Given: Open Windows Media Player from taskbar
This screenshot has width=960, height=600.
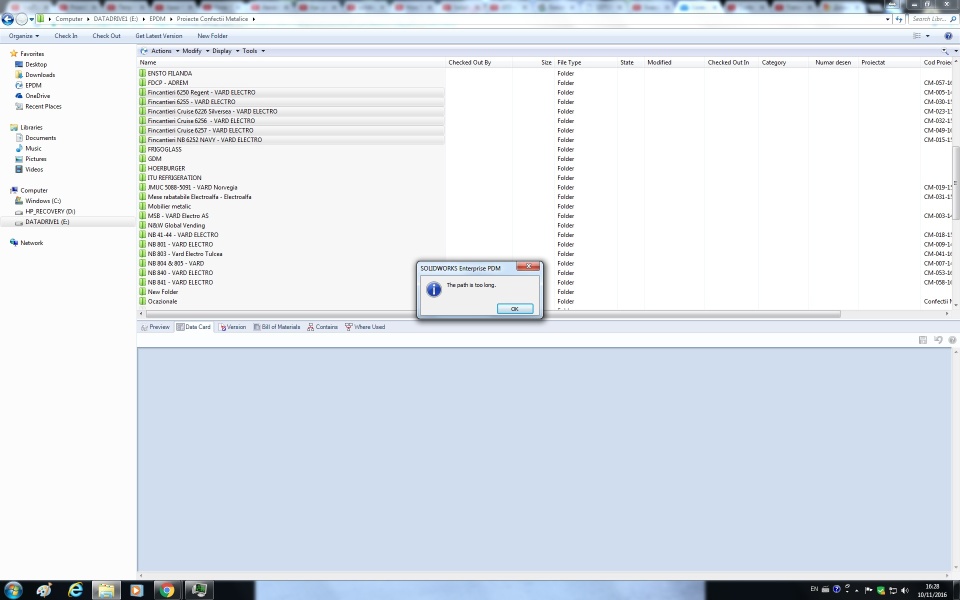Looking at the screenshot, I should point(136,590).
